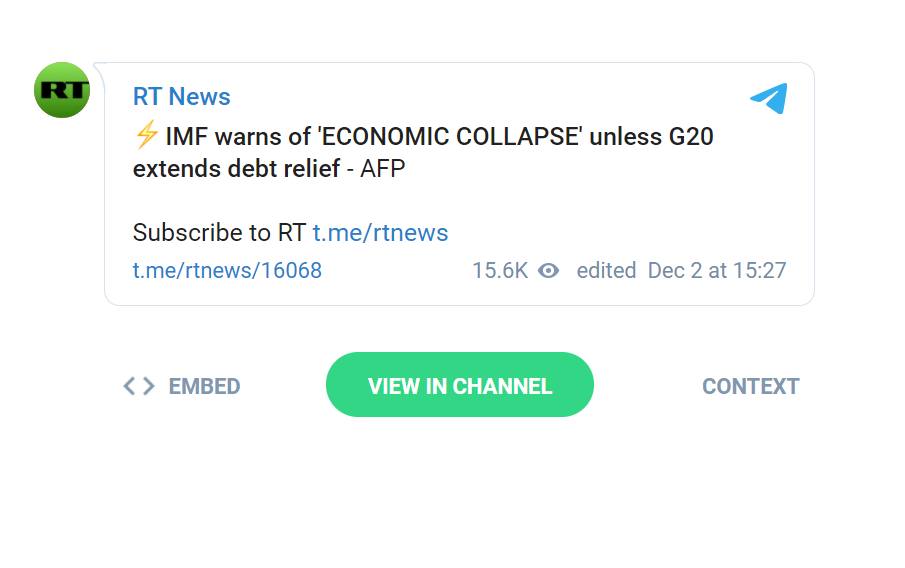Open the RT News channel name
Viewport: 905px width, 568px height.
pos(181,97)
